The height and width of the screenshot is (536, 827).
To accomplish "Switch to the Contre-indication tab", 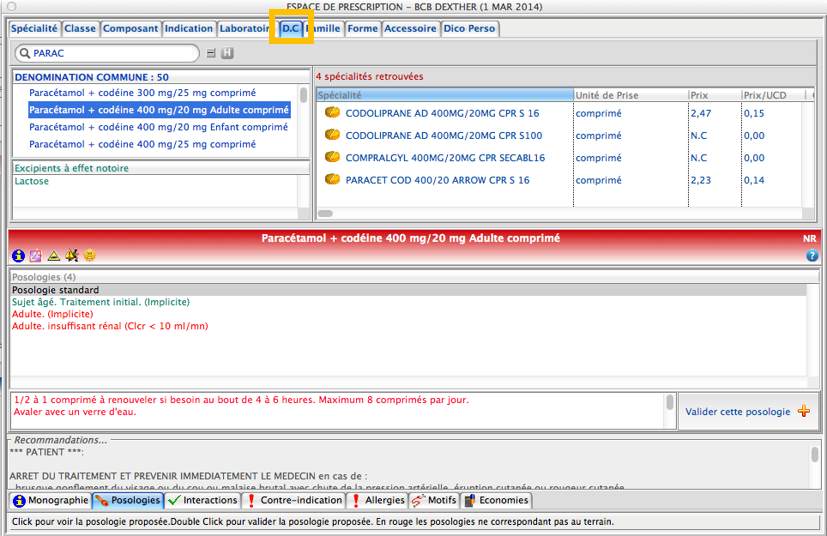I will coord(295,500).
